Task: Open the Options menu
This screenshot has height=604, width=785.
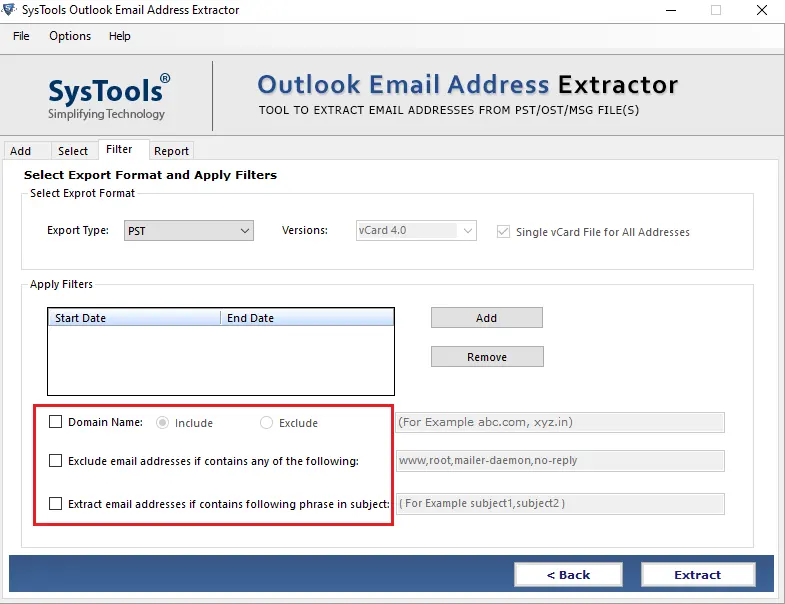Action: 70,36
